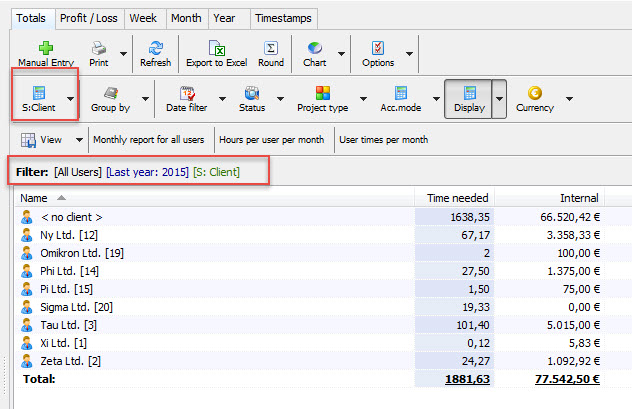Open the Options checklist icon
The image size is (632, 409).
point(377,48)
